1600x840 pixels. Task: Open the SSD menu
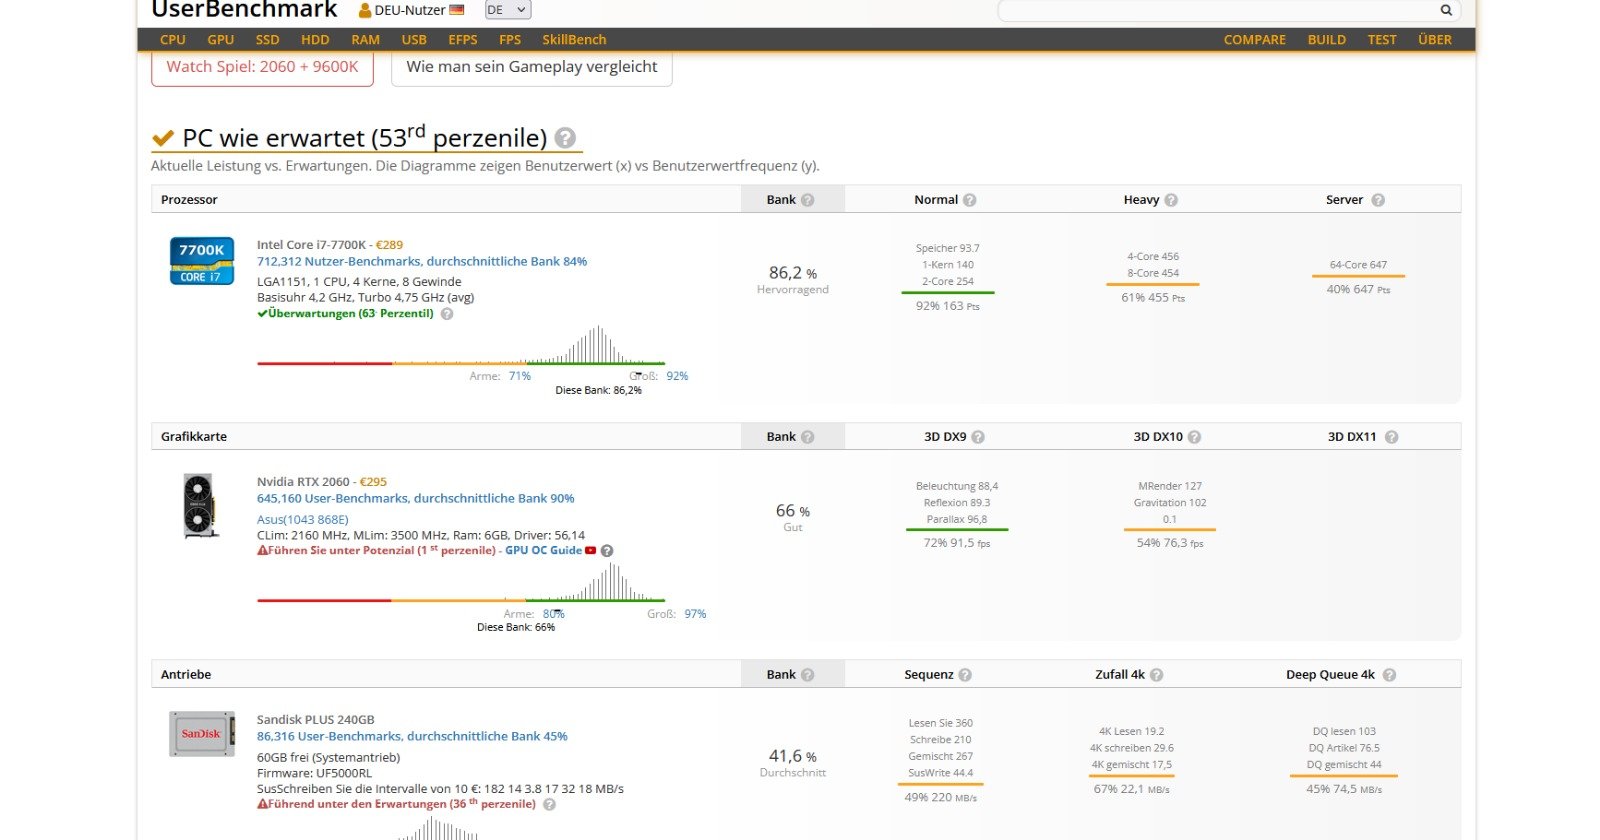pyautogui.click(x=267, y=40)
